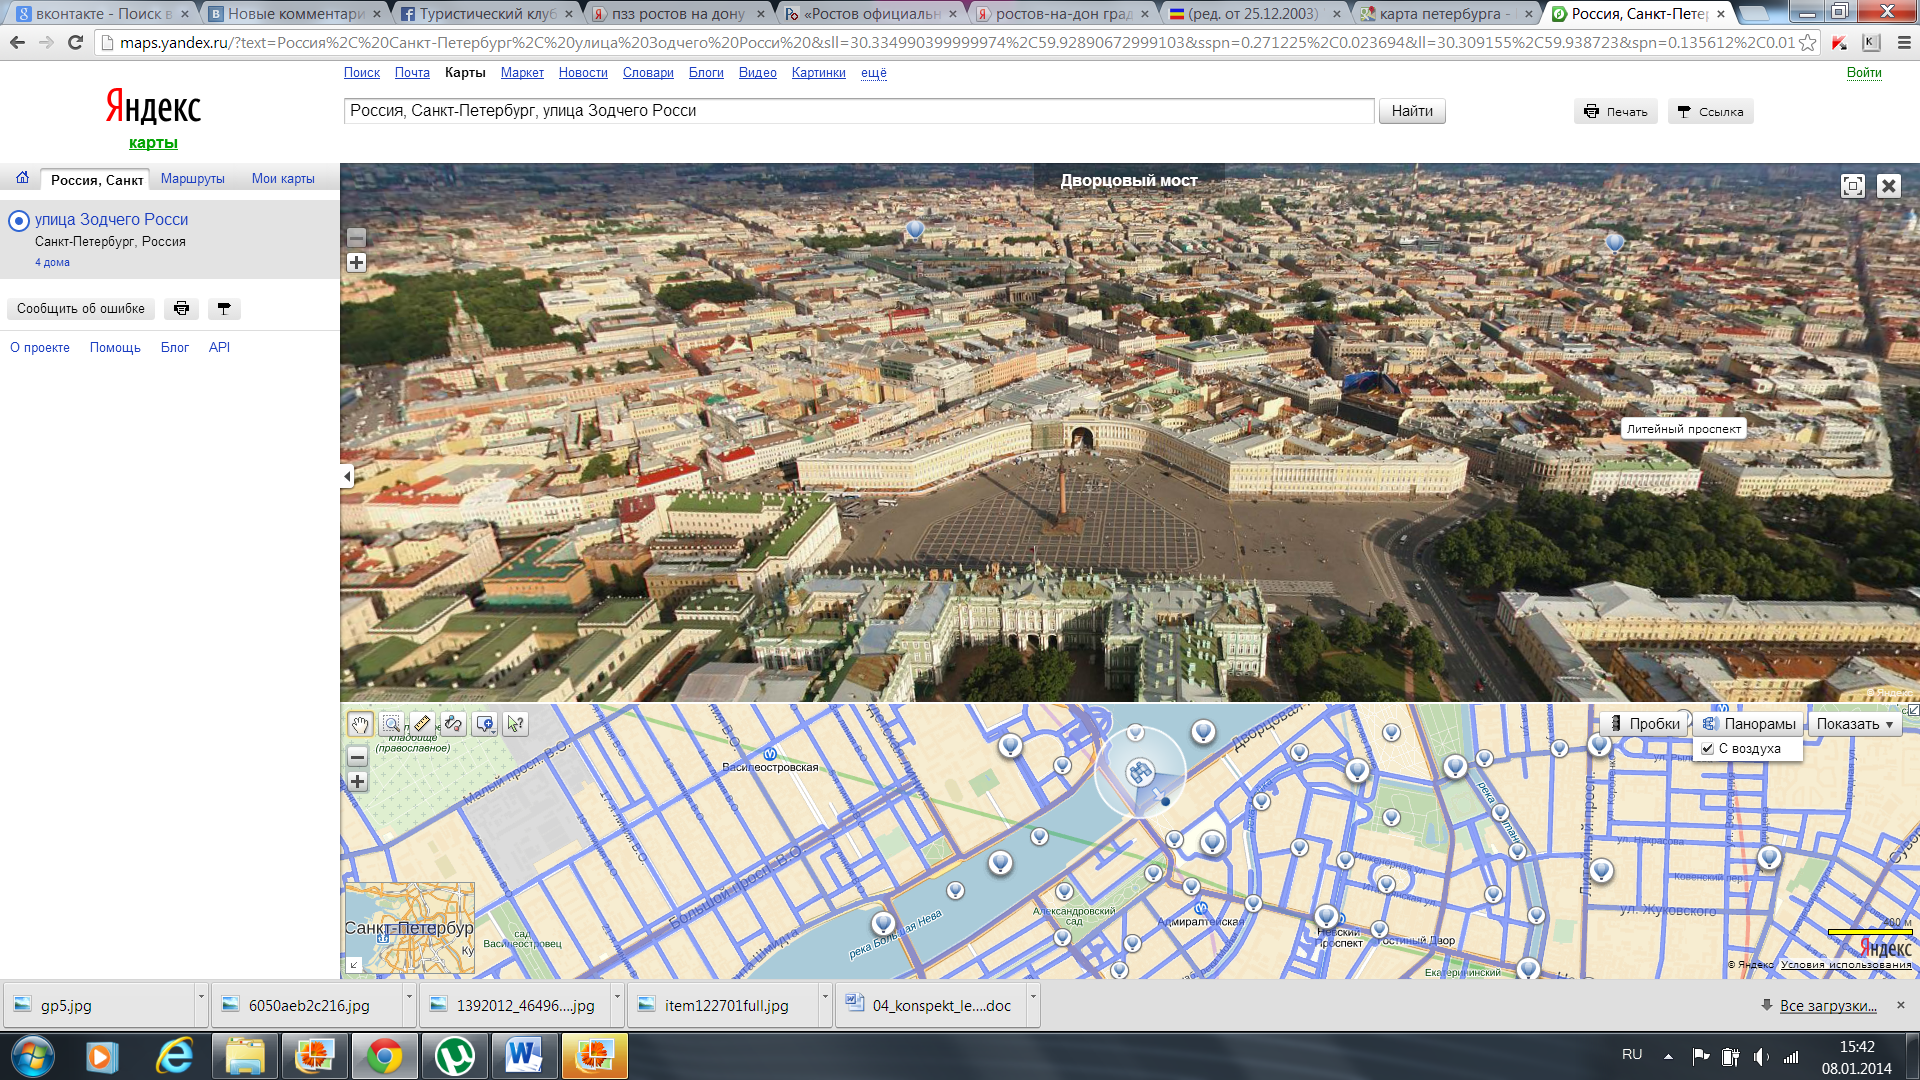Focus the address search input field

859,111
